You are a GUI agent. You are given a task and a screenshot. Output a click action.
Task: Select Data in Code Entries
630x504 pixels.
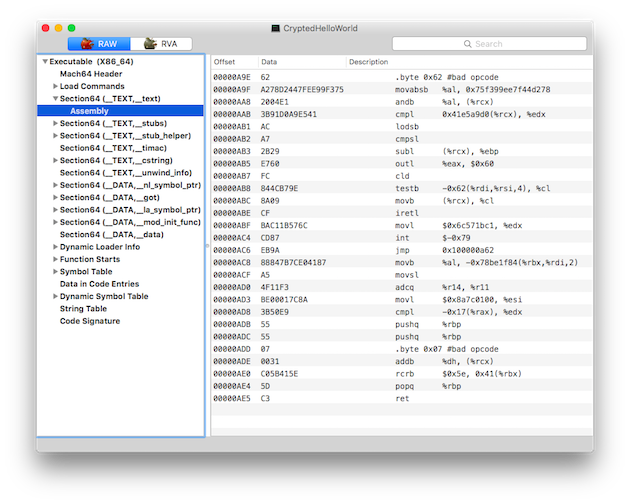coord(99,284)
